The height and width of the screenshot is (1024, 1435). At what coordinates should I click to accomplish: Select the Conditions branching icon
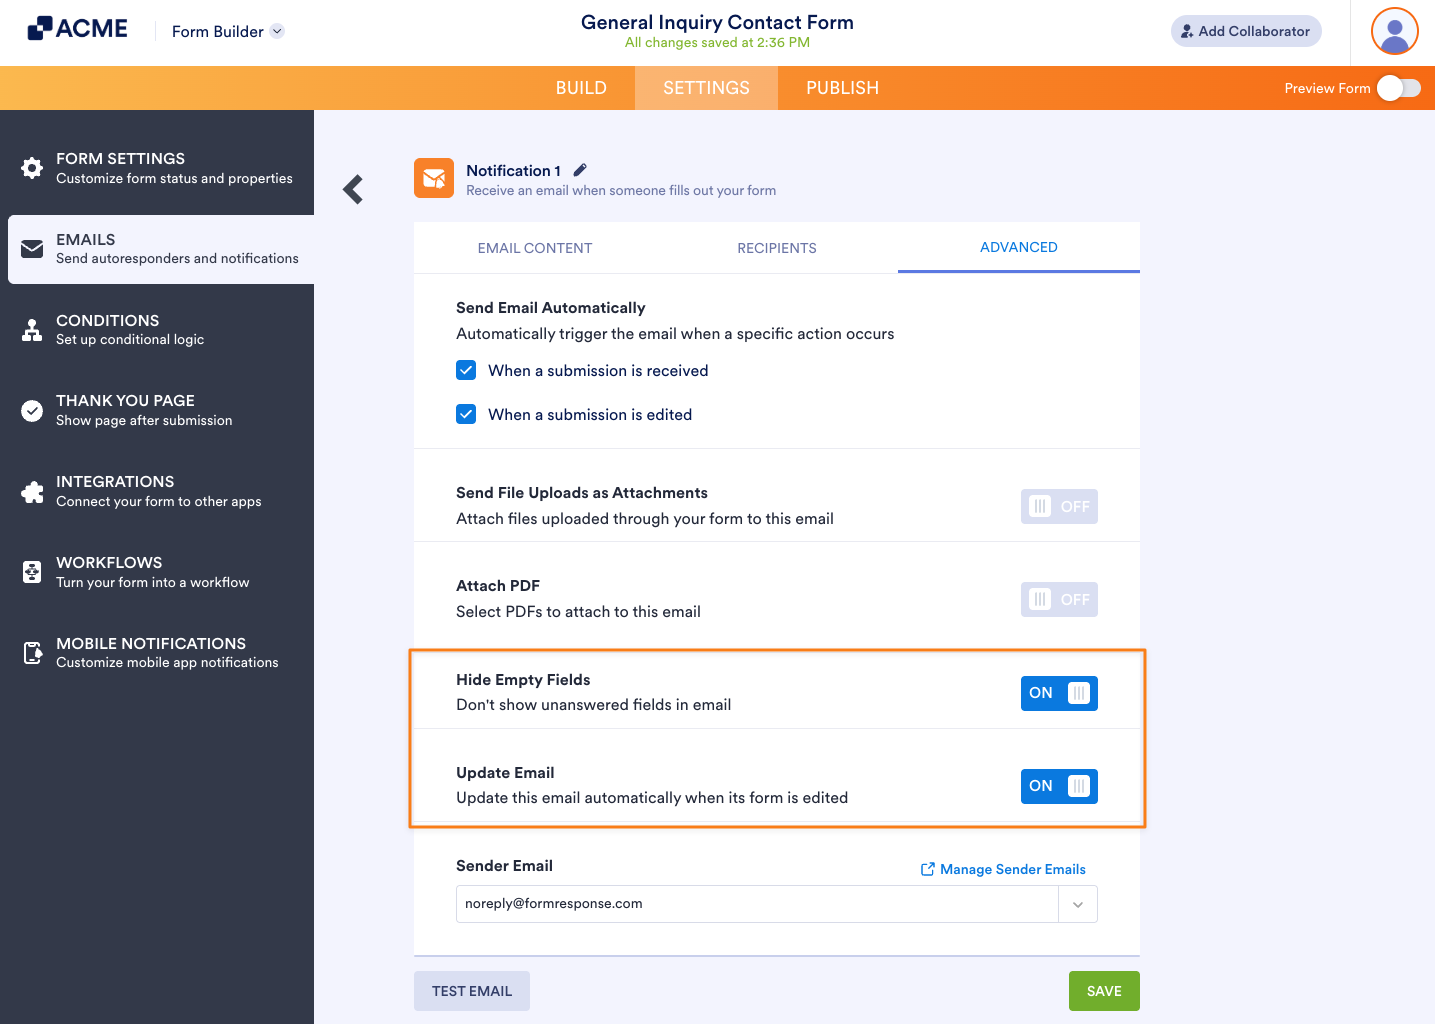[x=30, y=329]
